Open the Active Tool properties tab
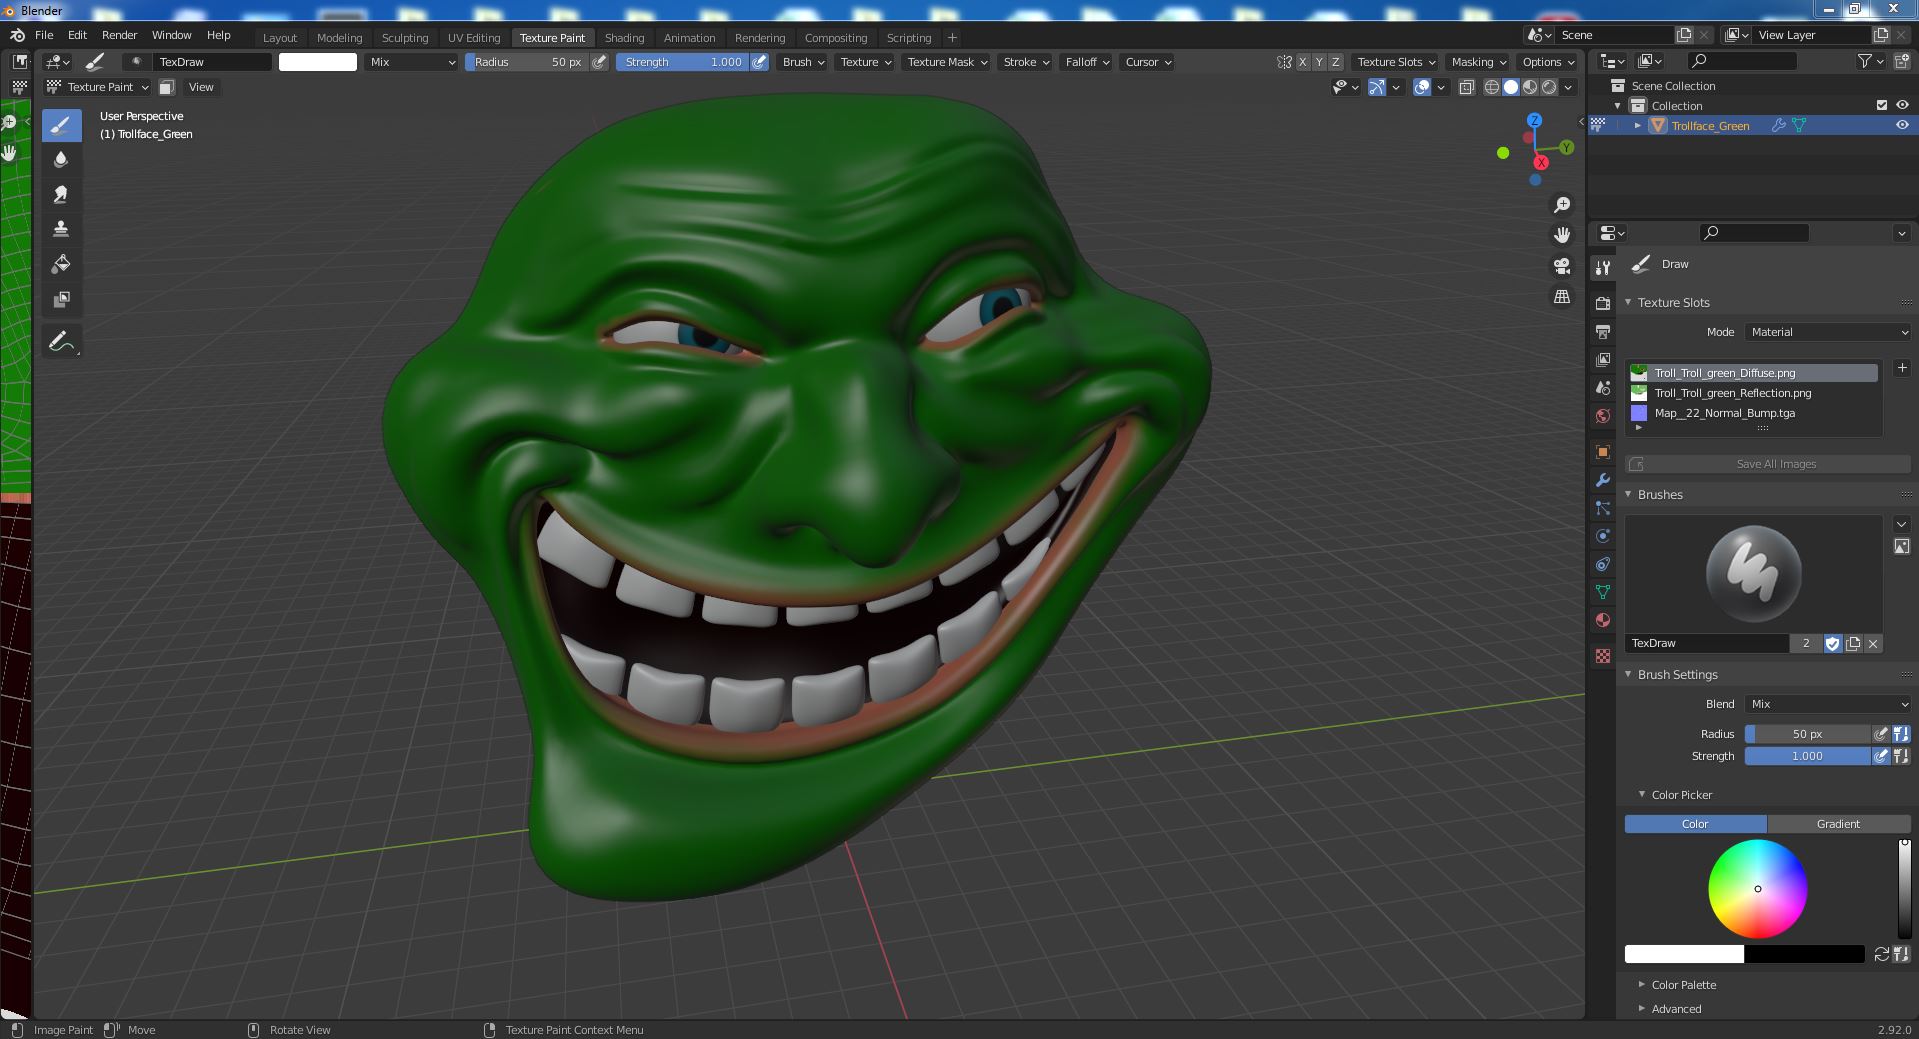 tap(1603, 268)
